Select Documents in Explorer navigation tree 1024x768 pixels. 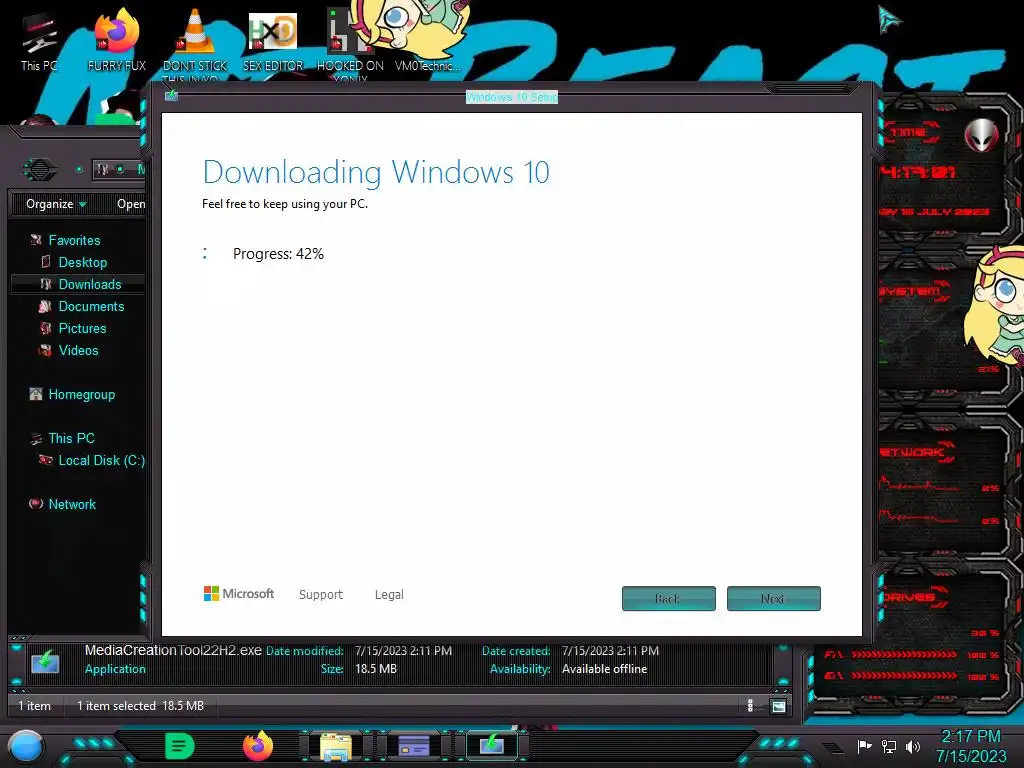click(91, 306)
